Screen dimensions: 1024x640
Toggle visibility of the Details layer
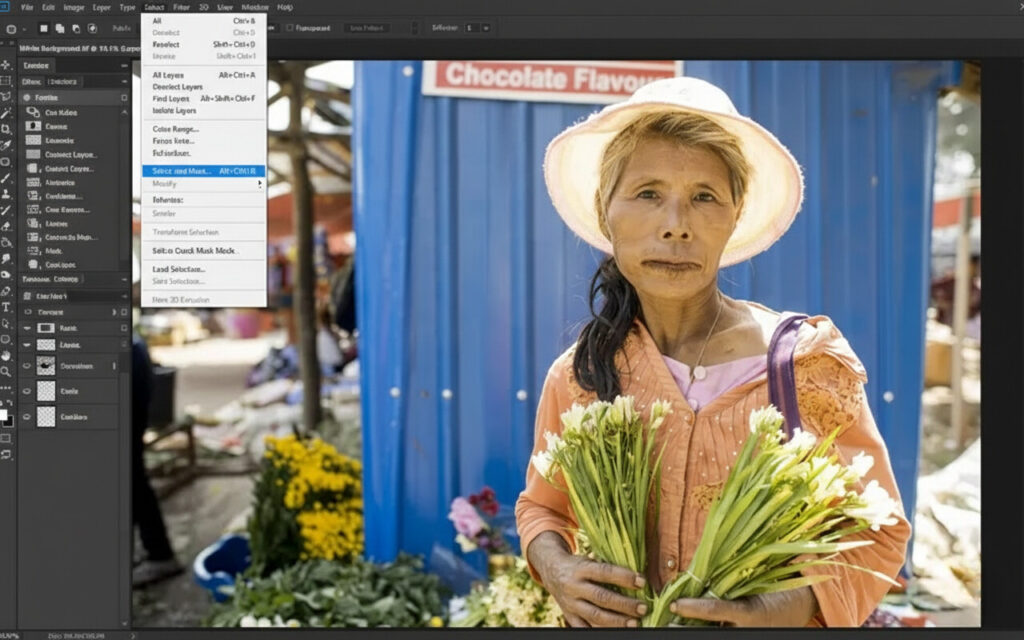[27, 391]
